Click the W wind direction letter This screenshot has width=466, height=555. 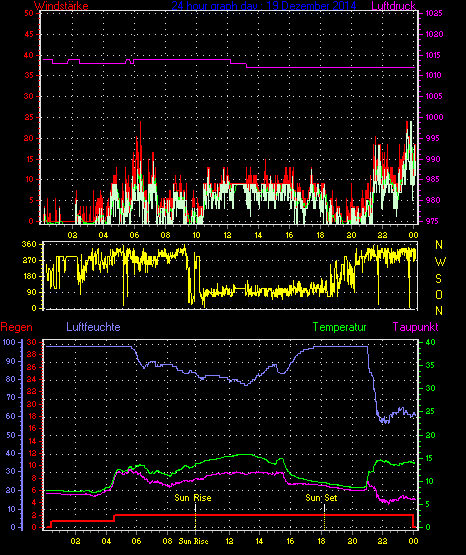pyautogui.click(x=440, y=262)
